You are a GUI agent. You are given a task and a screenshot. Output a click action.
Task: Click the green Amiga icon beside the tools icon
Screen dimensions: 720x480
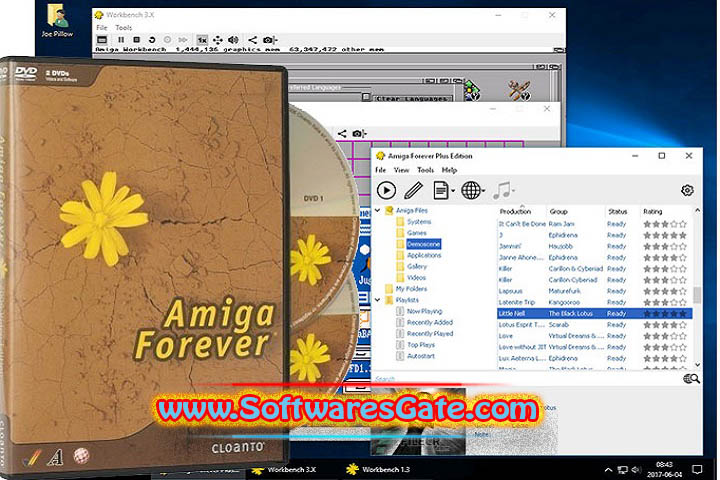click(472, 90)
